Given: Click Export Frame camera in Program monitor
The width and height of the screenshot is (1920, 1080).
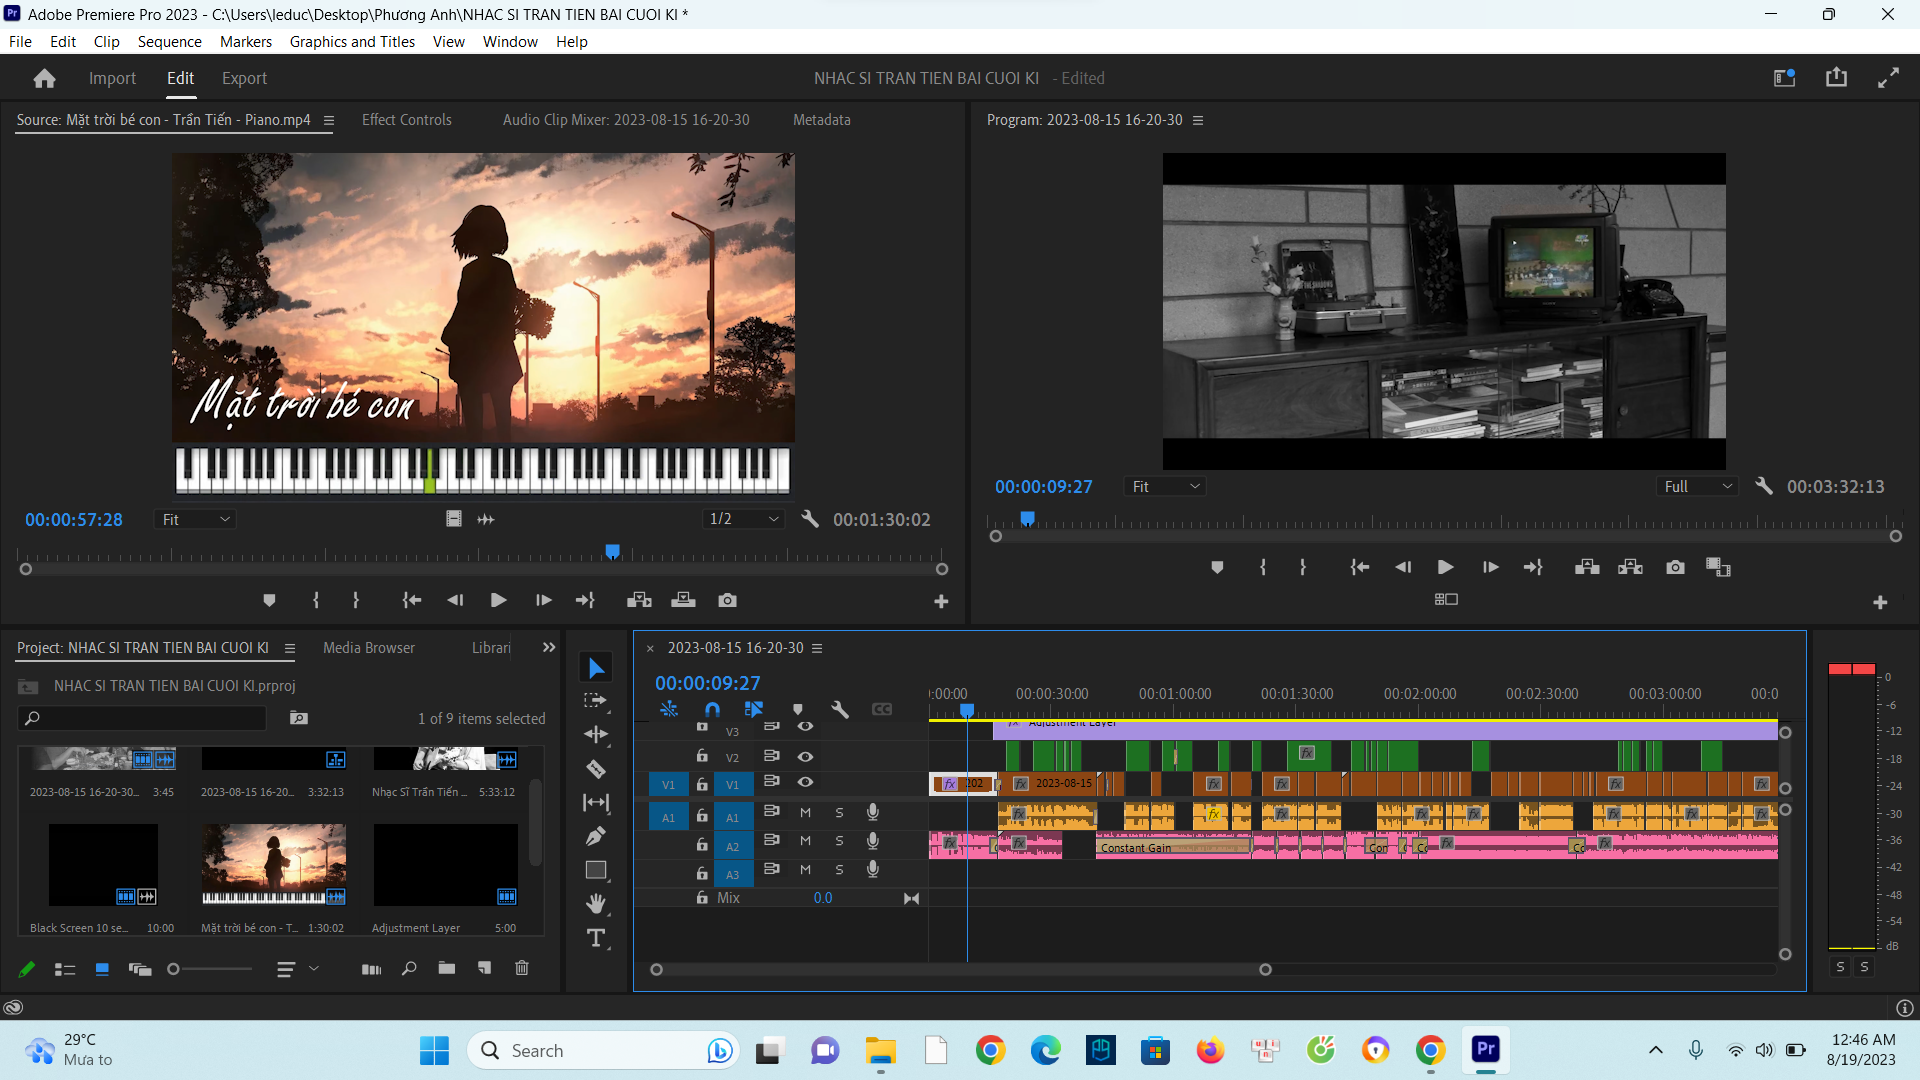Looking at the screenshot, I should pyautogui.click(x=1675, y=567).
